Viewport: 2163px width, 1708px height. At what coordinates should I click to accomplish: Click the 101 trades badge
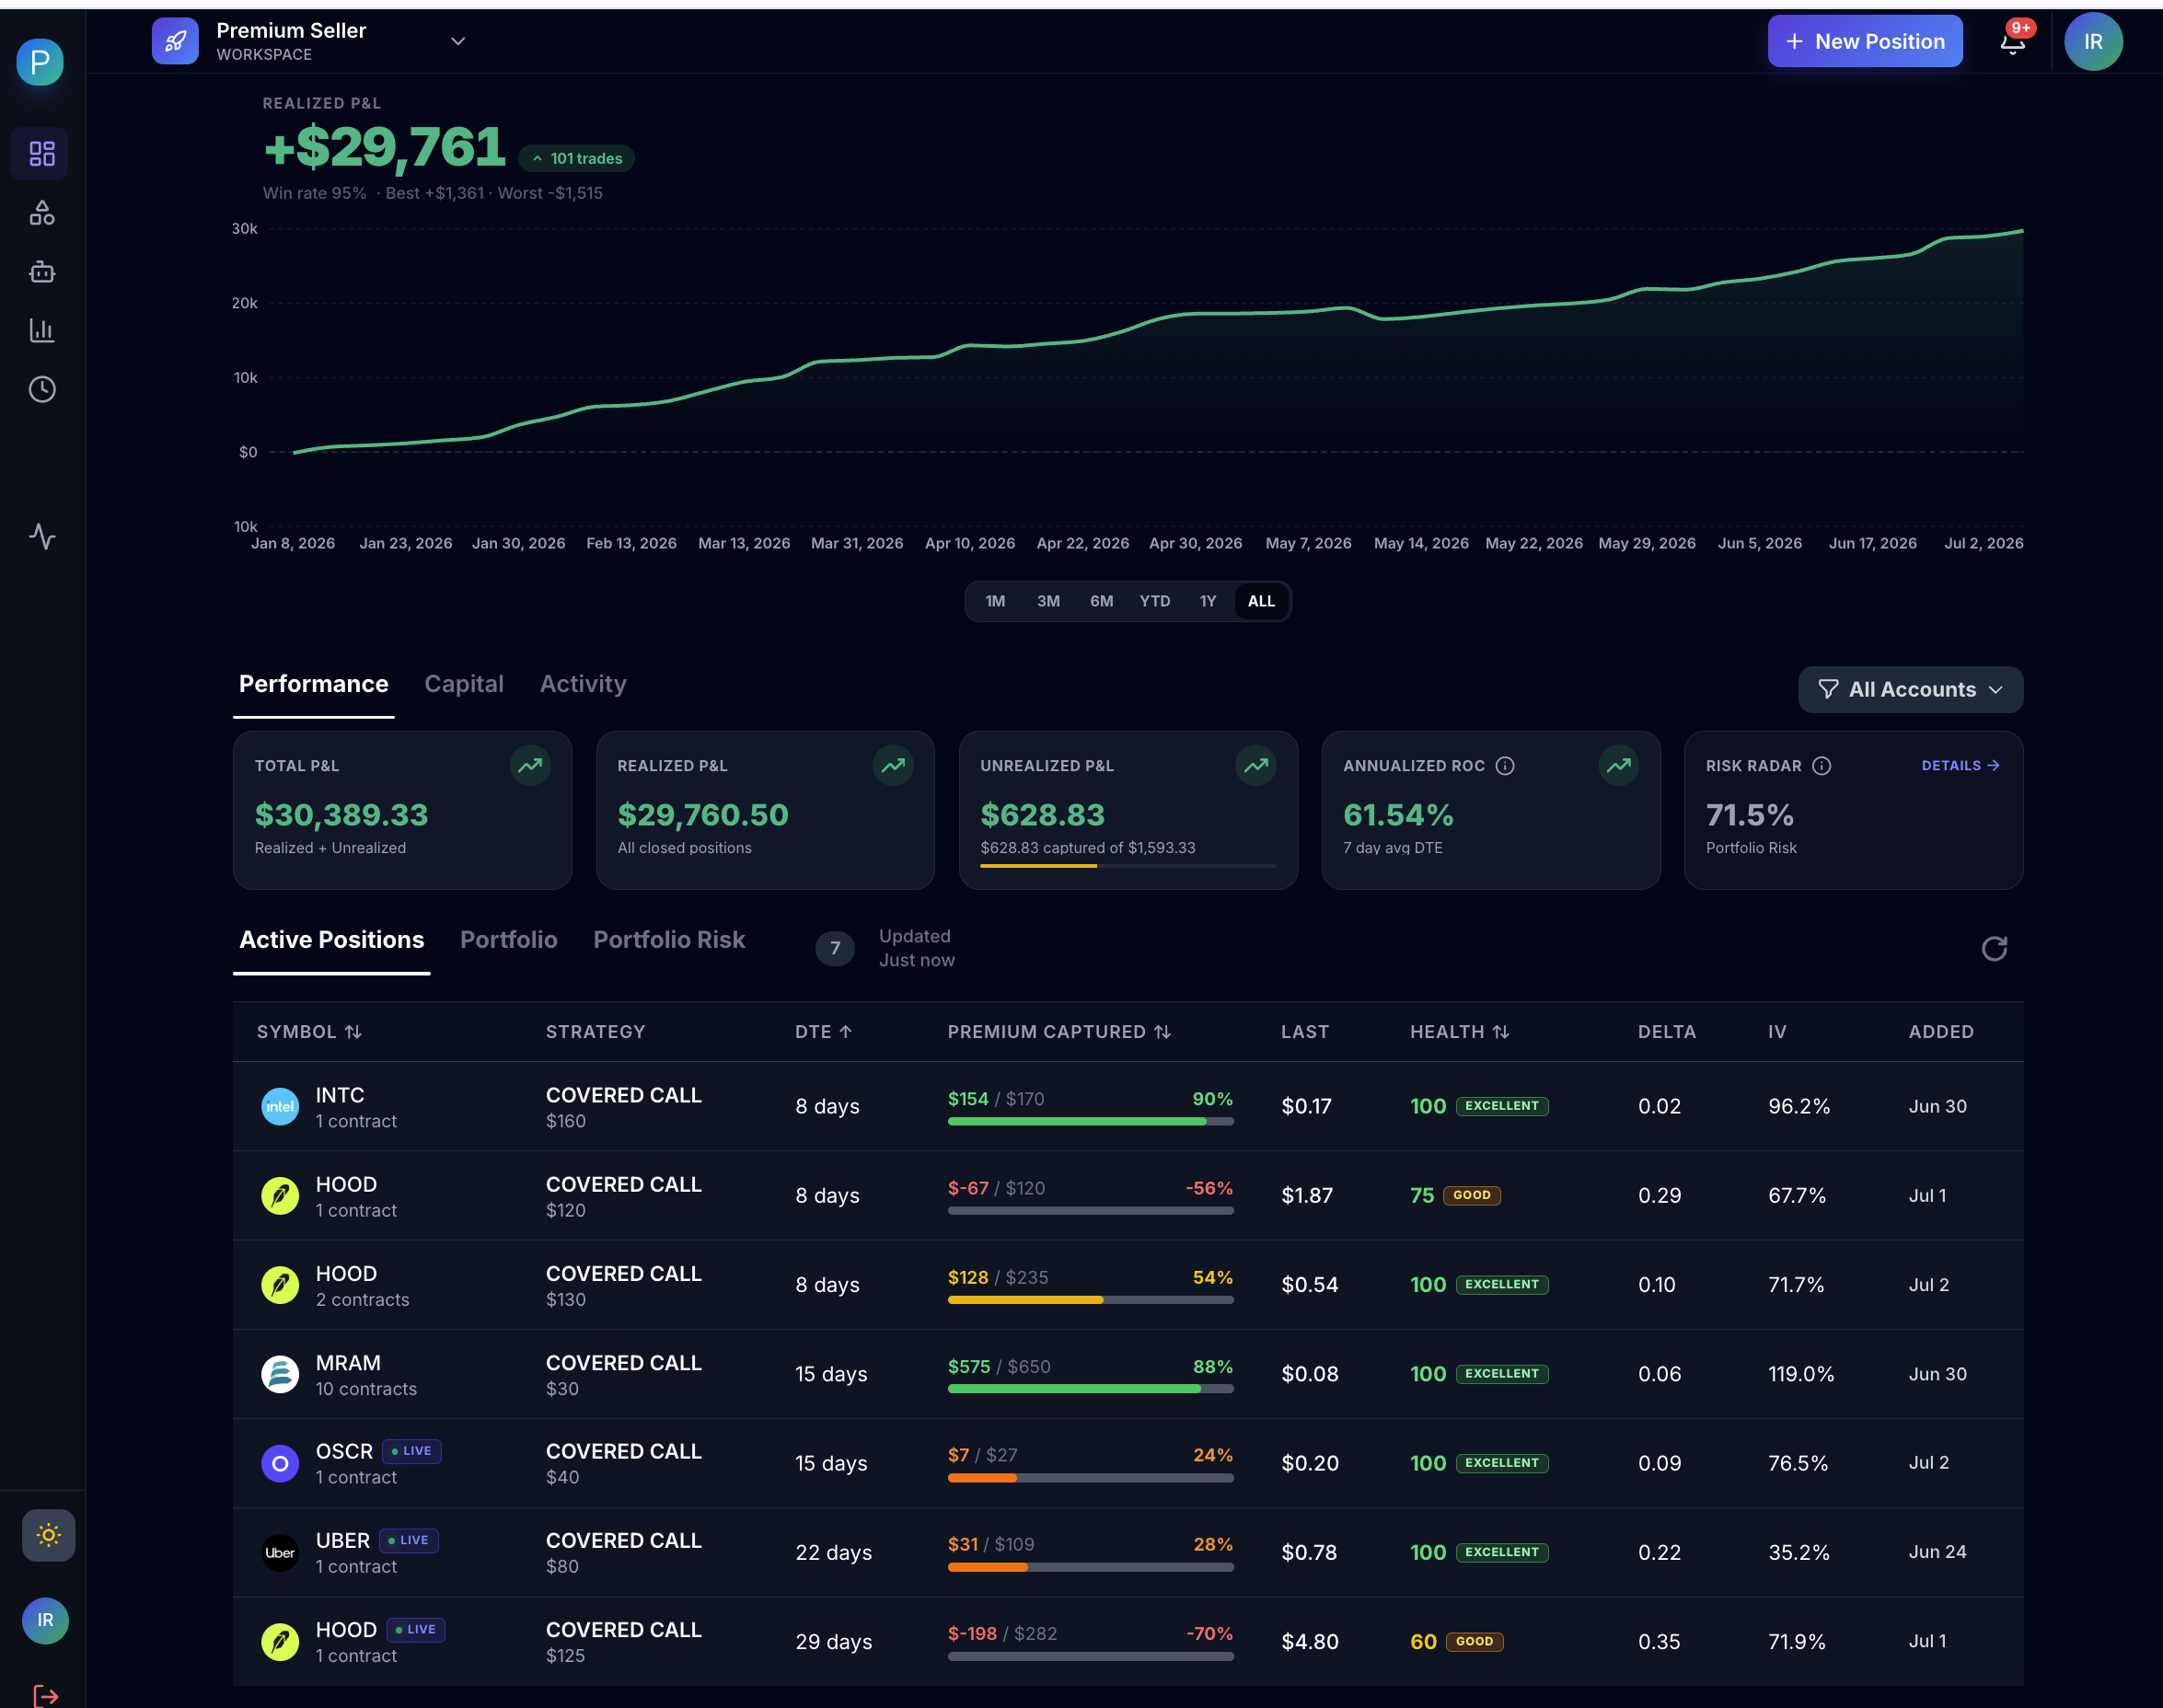[x=577, y=158]
